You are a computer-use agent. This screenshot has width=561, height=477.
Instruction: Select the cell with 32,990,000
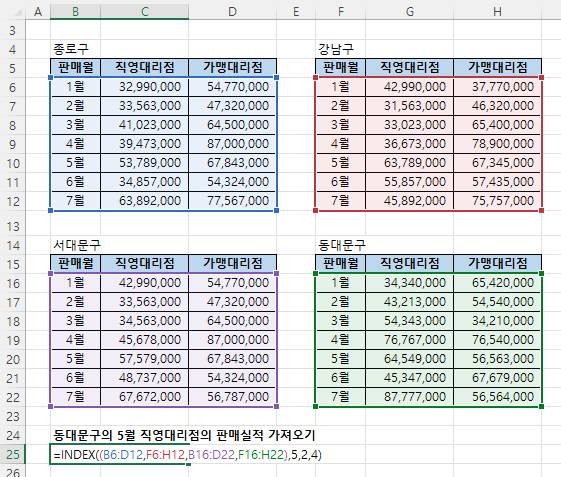pyautogui.click(x=145, y=87)
